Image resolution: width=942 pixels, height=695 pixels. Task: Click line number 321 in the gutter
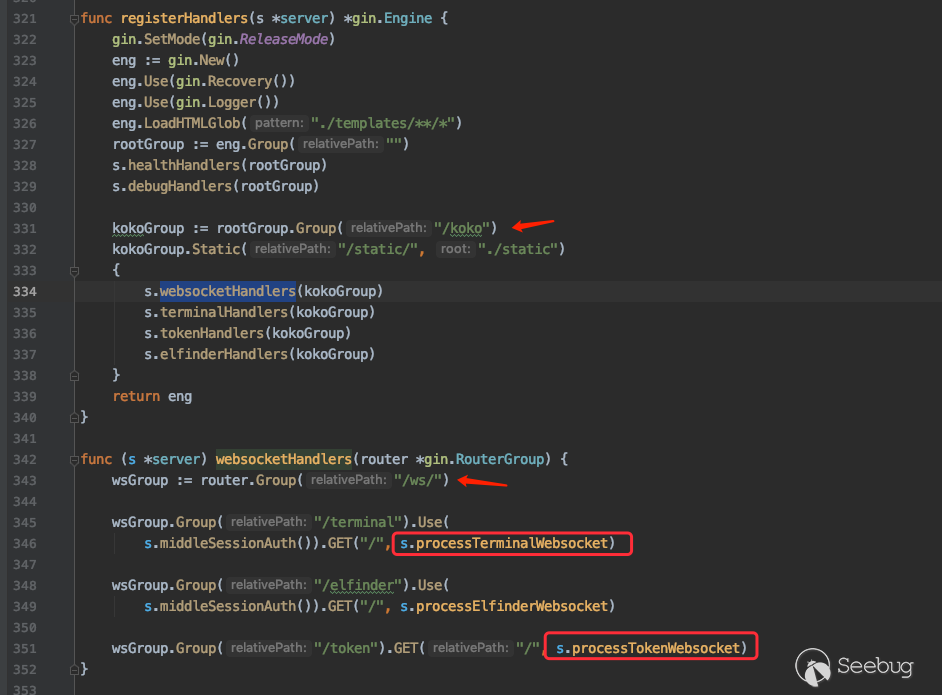point(25,19)
